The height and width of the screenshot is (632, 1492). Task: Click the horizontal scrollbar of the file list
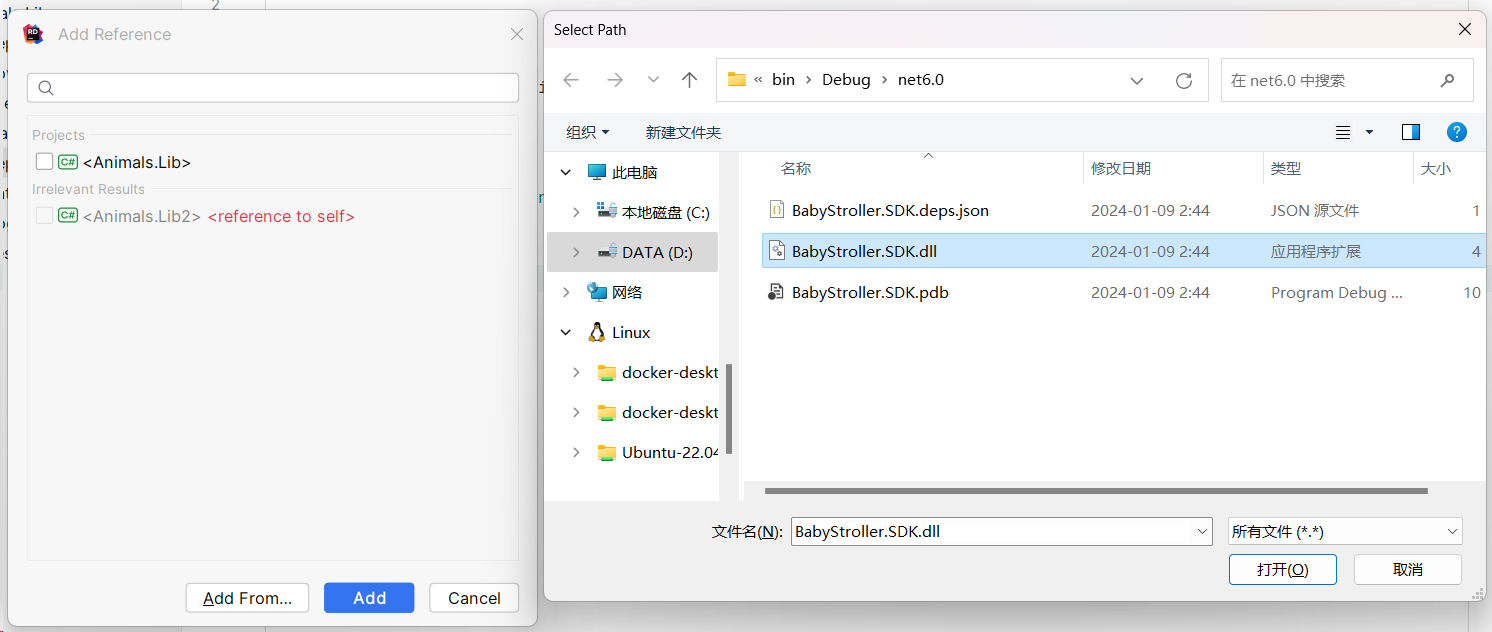point(1096,491)
